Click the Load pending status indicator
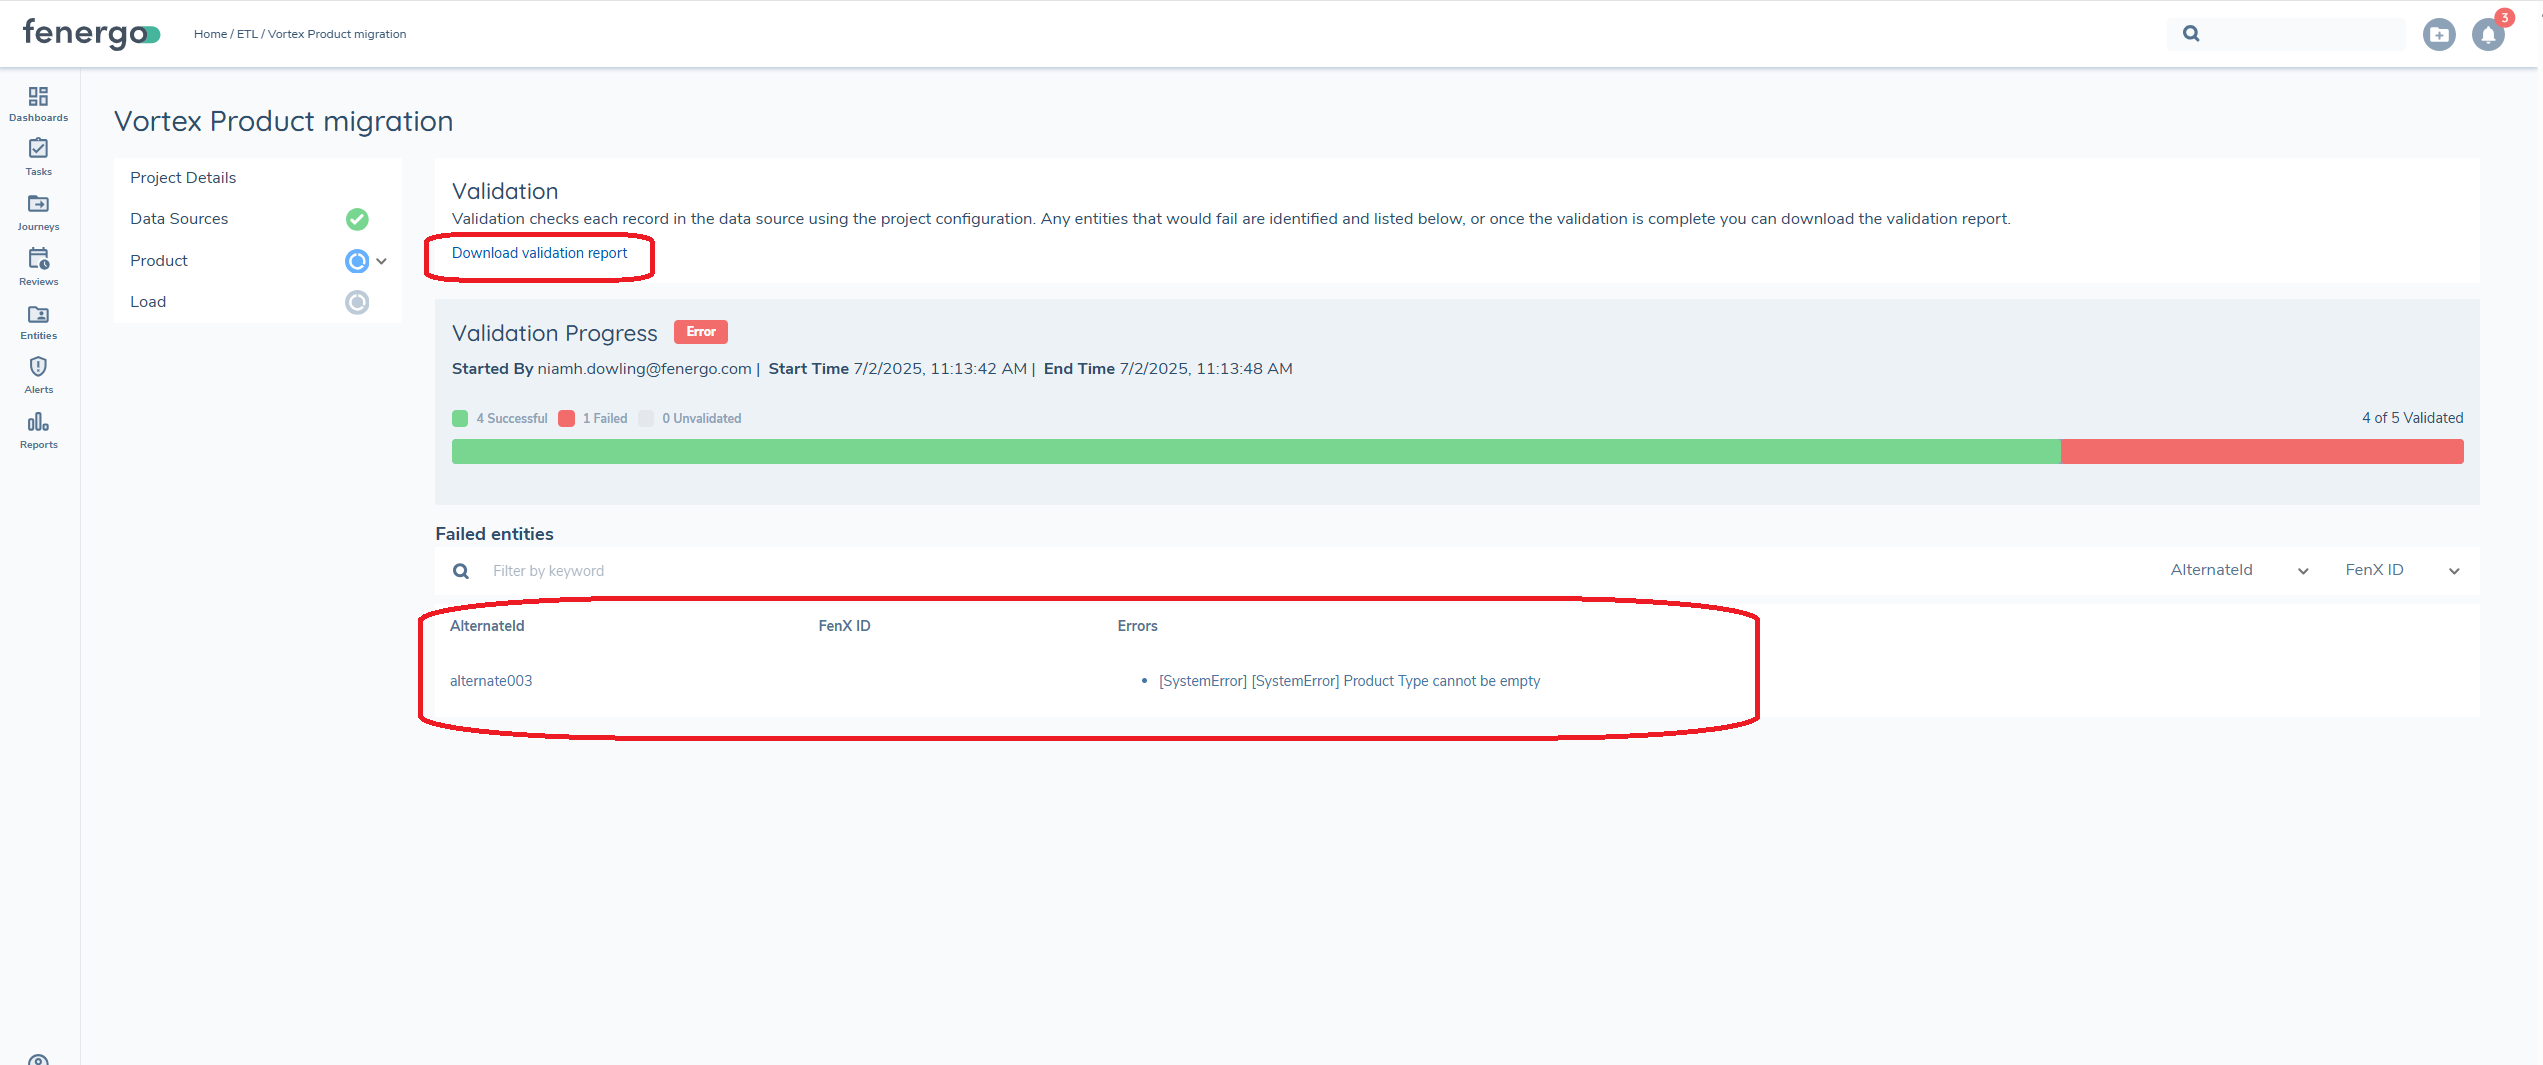 pyautogui.click(x=357, y=302)
